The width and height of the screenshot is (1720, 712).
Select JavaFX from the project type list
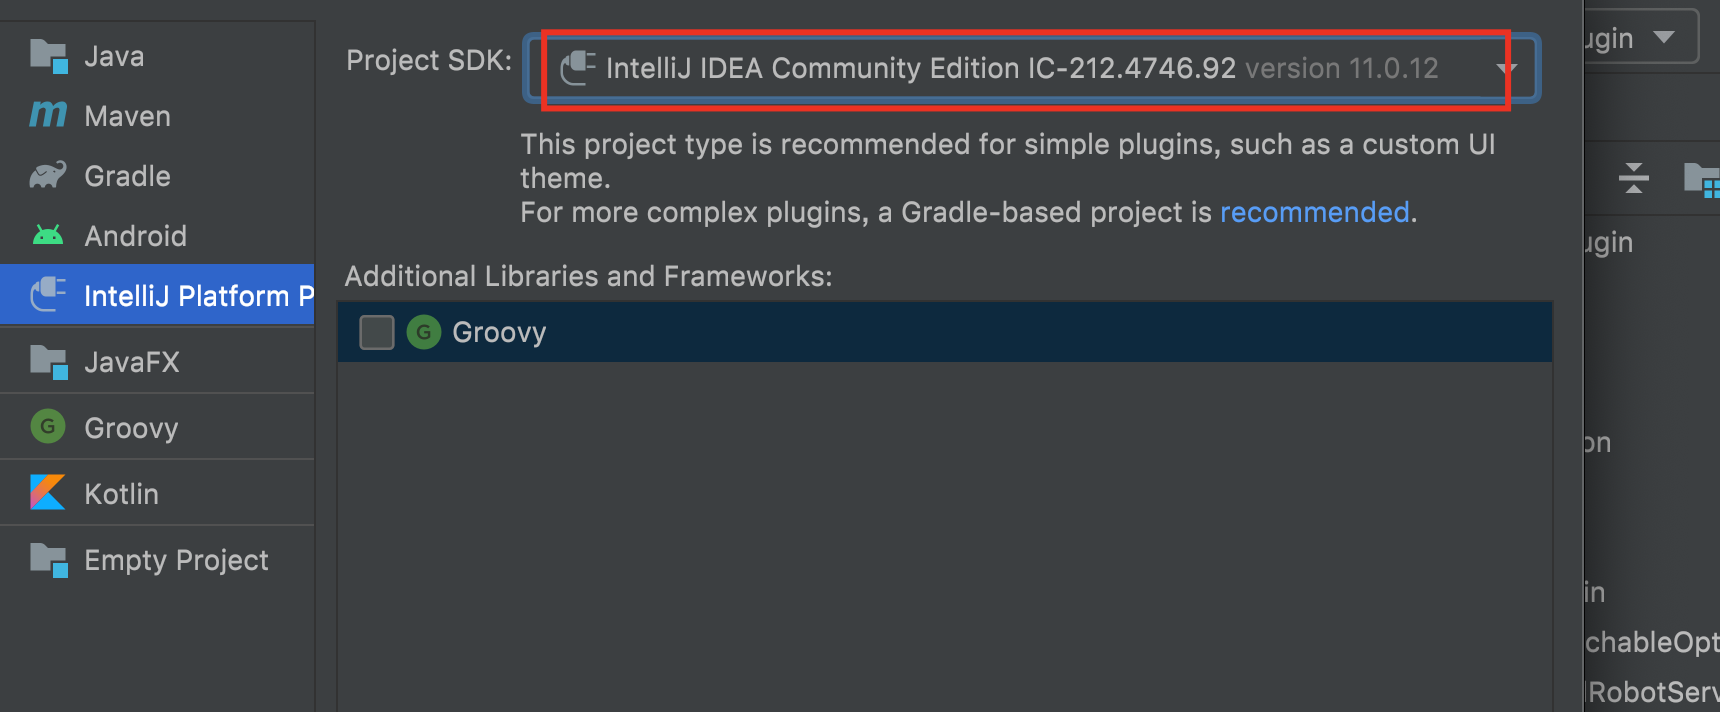point(131,361)
